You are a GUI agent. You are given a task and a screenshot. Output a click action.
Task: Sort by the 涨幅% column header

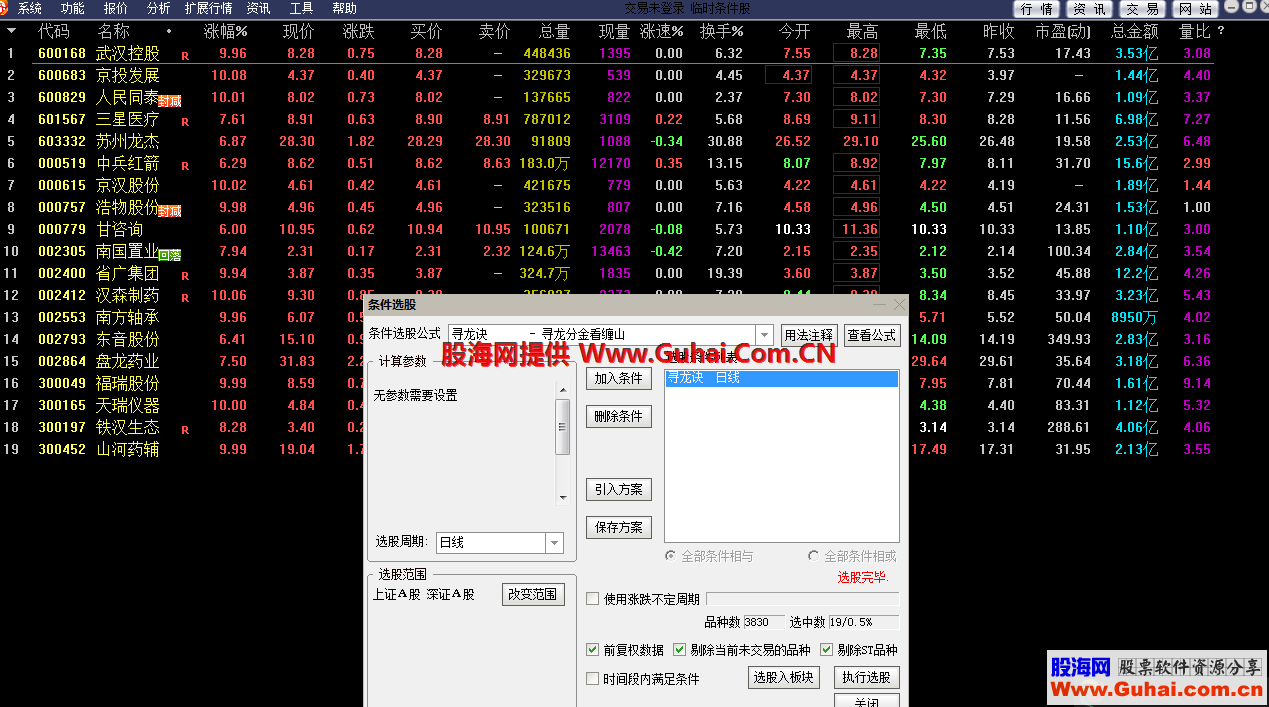225,32
